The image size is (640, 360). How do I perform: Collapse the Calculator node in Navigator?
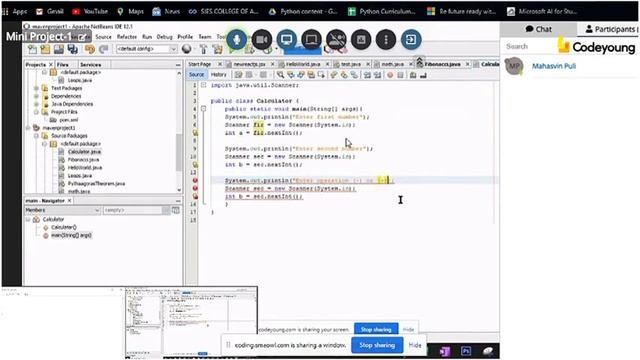(x=28, y=220)
